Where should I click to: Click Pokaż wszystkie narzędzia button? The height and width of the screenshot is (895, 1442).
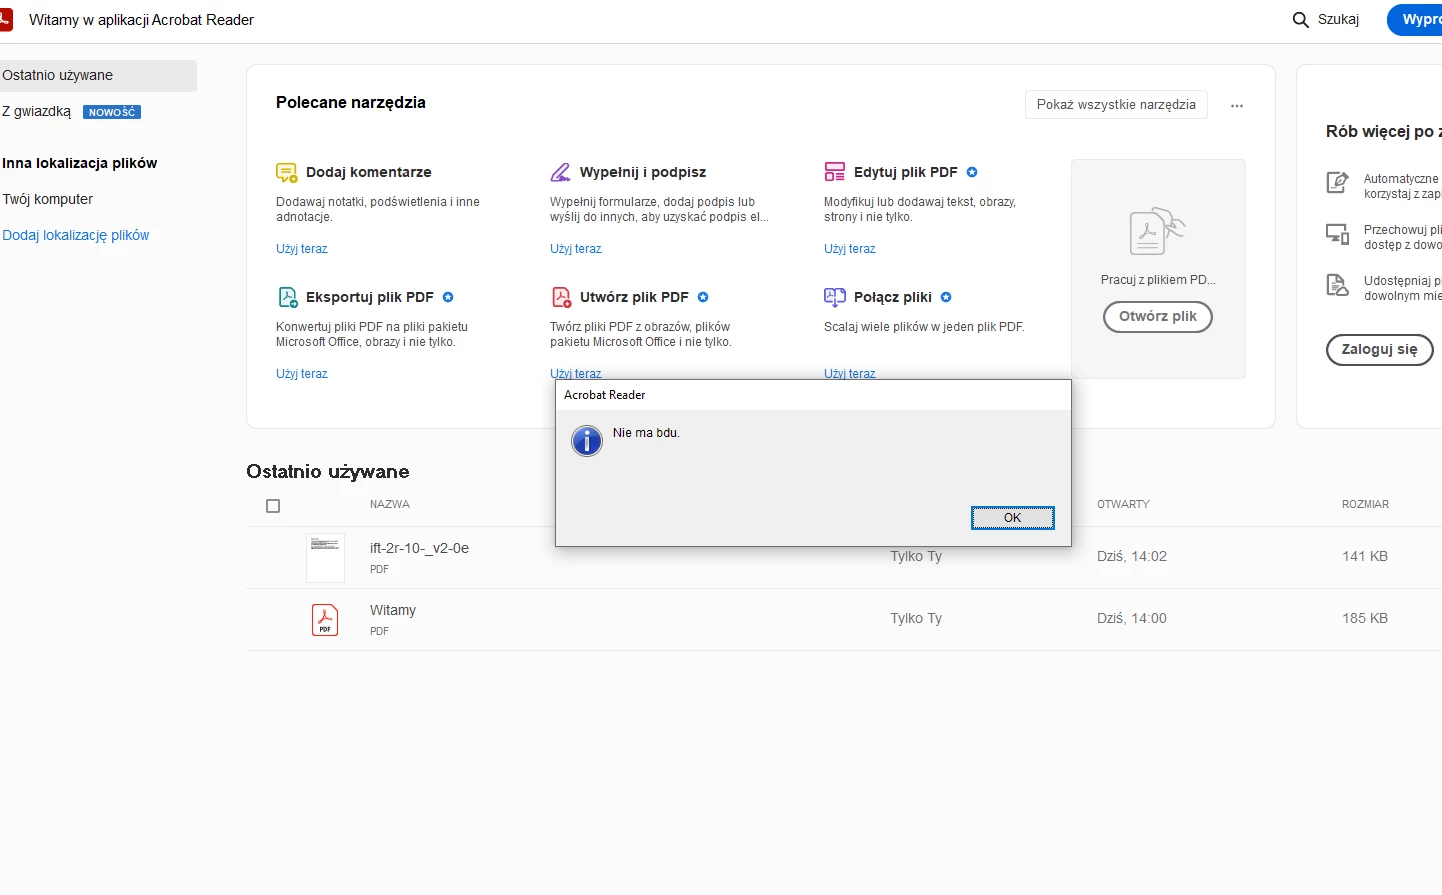point(1116,104)
